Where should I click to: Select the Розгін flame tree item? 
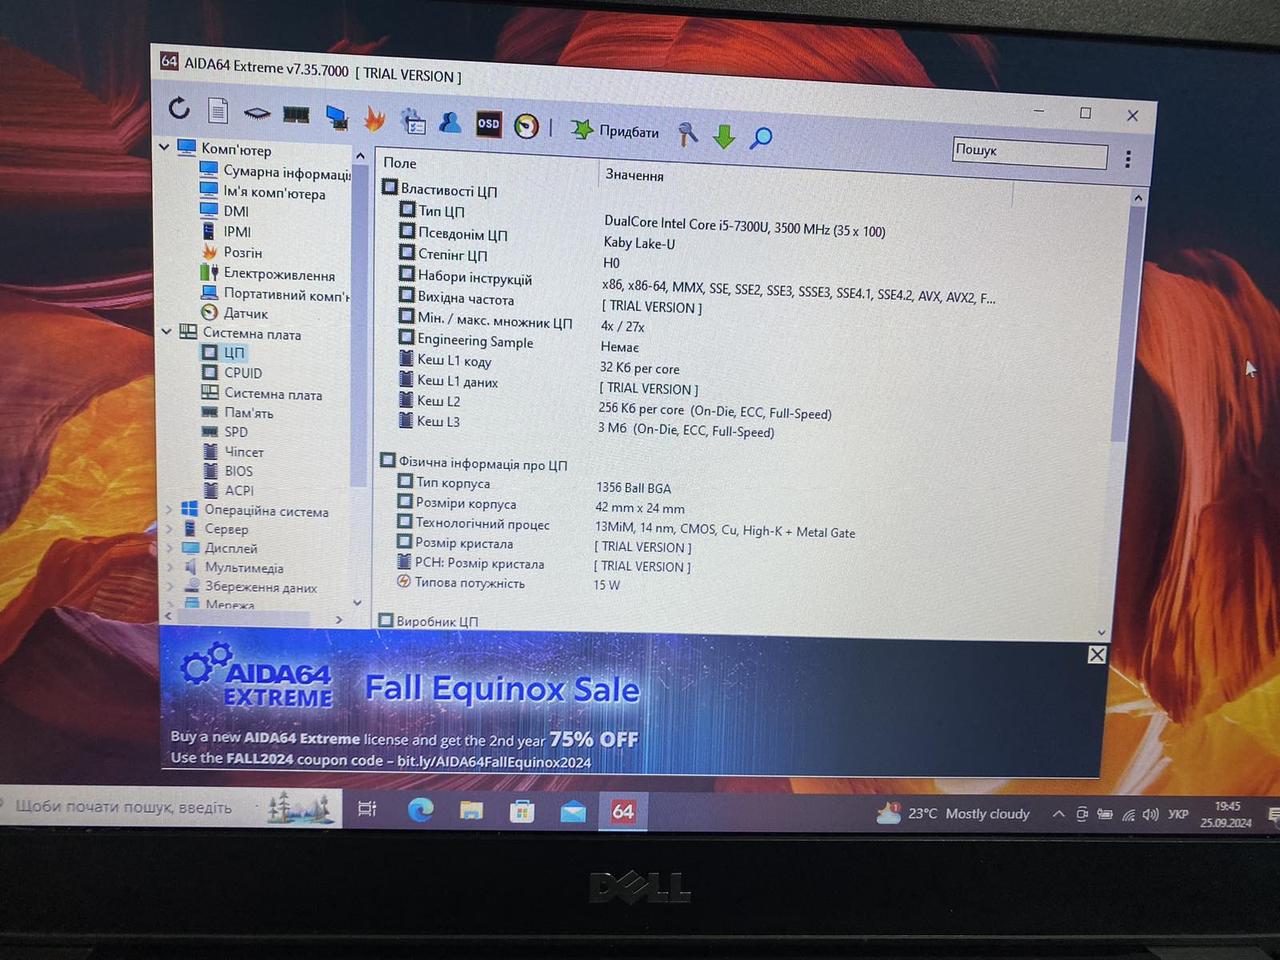pyautogui.click(x=232, y=252)
